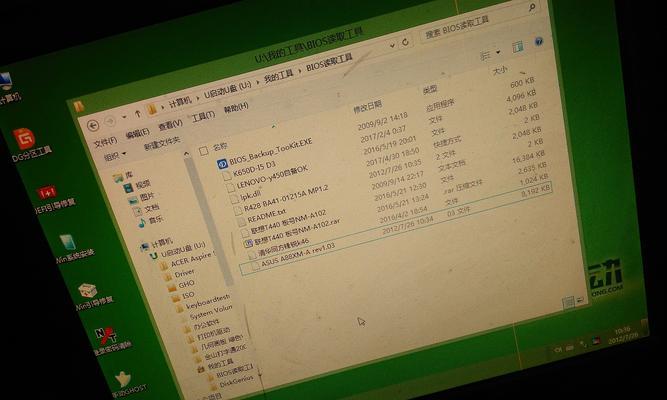
Task: Toggle the select-all checkbox beside 名称
Action: pyautogui.click(x=204, y=151)
